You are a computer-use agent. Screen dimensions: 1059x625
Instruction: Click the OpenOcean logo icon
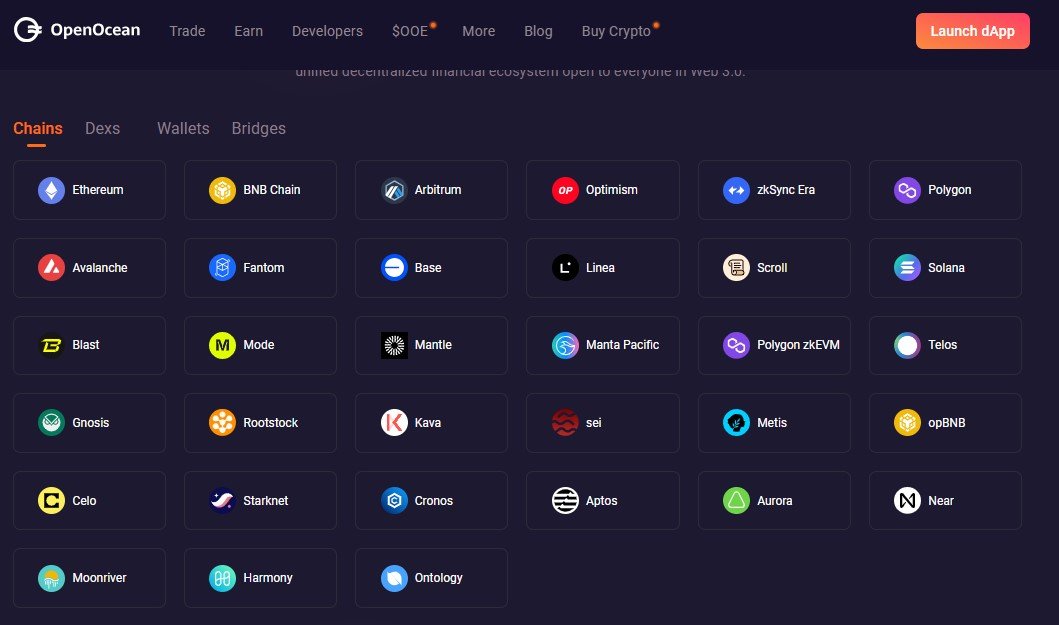tap(28, 30)
